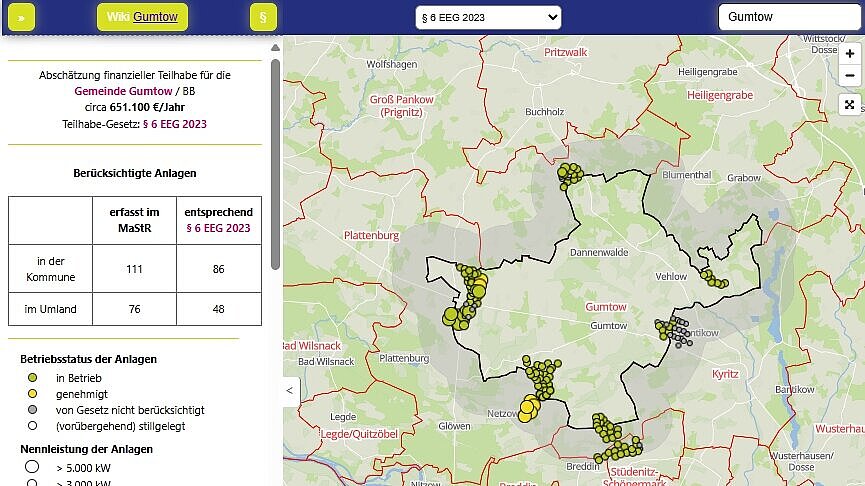Screen dimensions: 865x486
Task: Toggle fullscreen map view
Action: pos(849,105)
